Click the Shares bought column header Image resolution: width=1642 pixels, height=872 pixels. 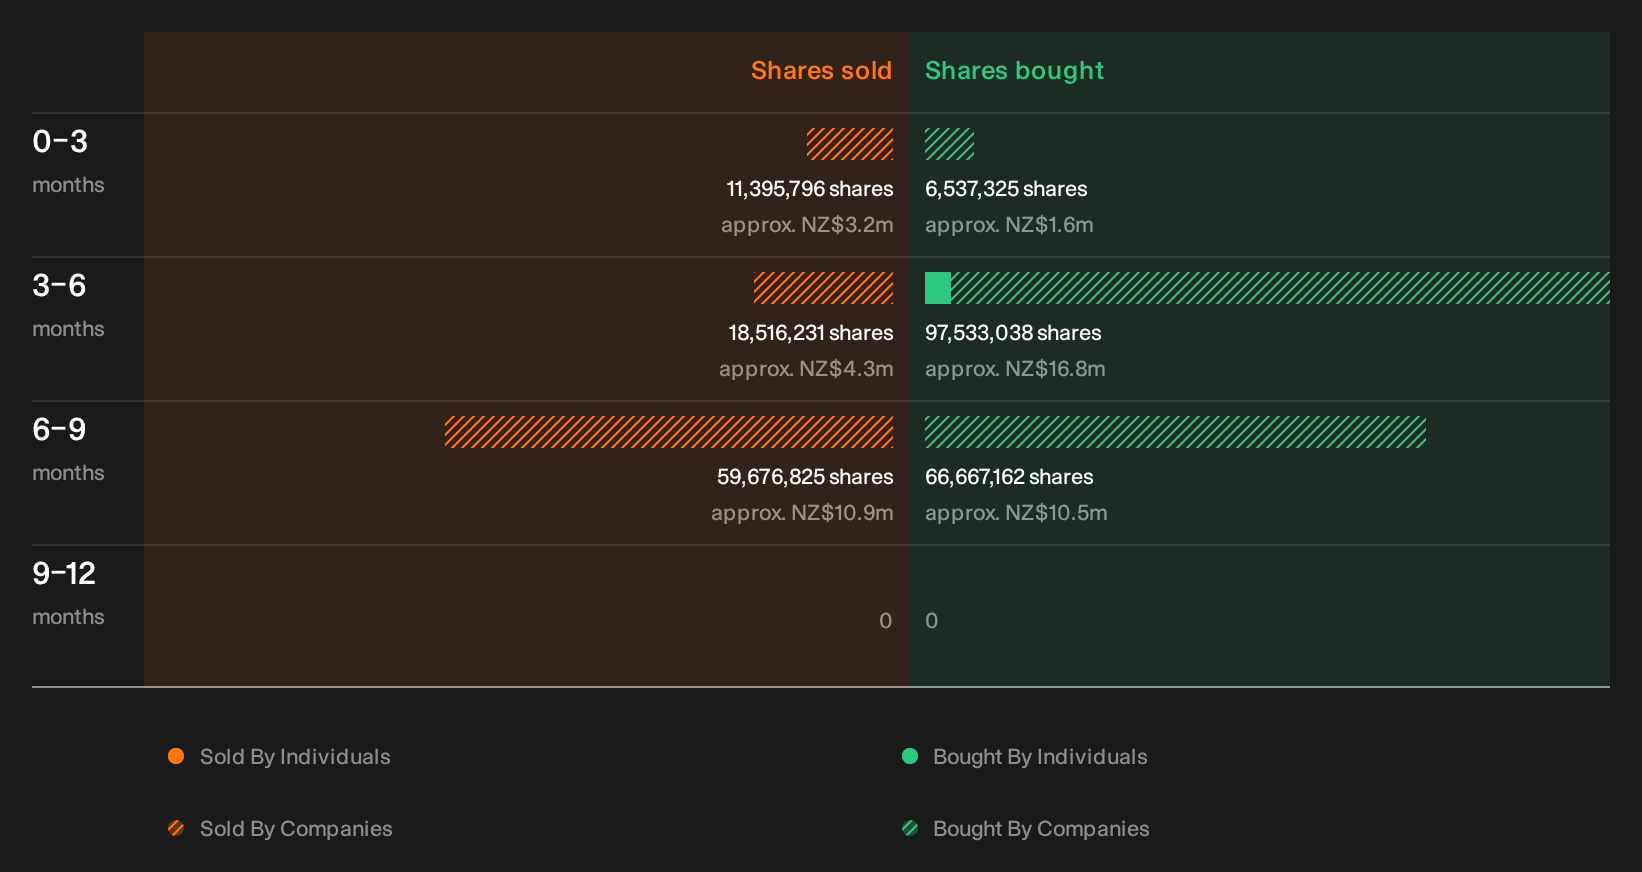coord(1014,71)
